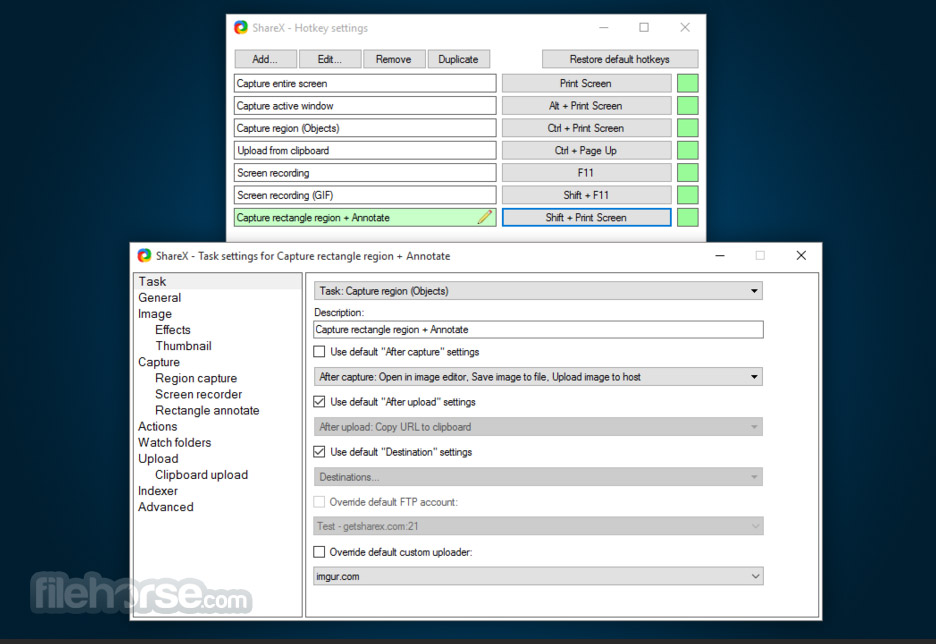Click the Test - getsharex.com:21 FTP dropdown
The height and width of the screenshot is (644, 936).
coord(538,526)
